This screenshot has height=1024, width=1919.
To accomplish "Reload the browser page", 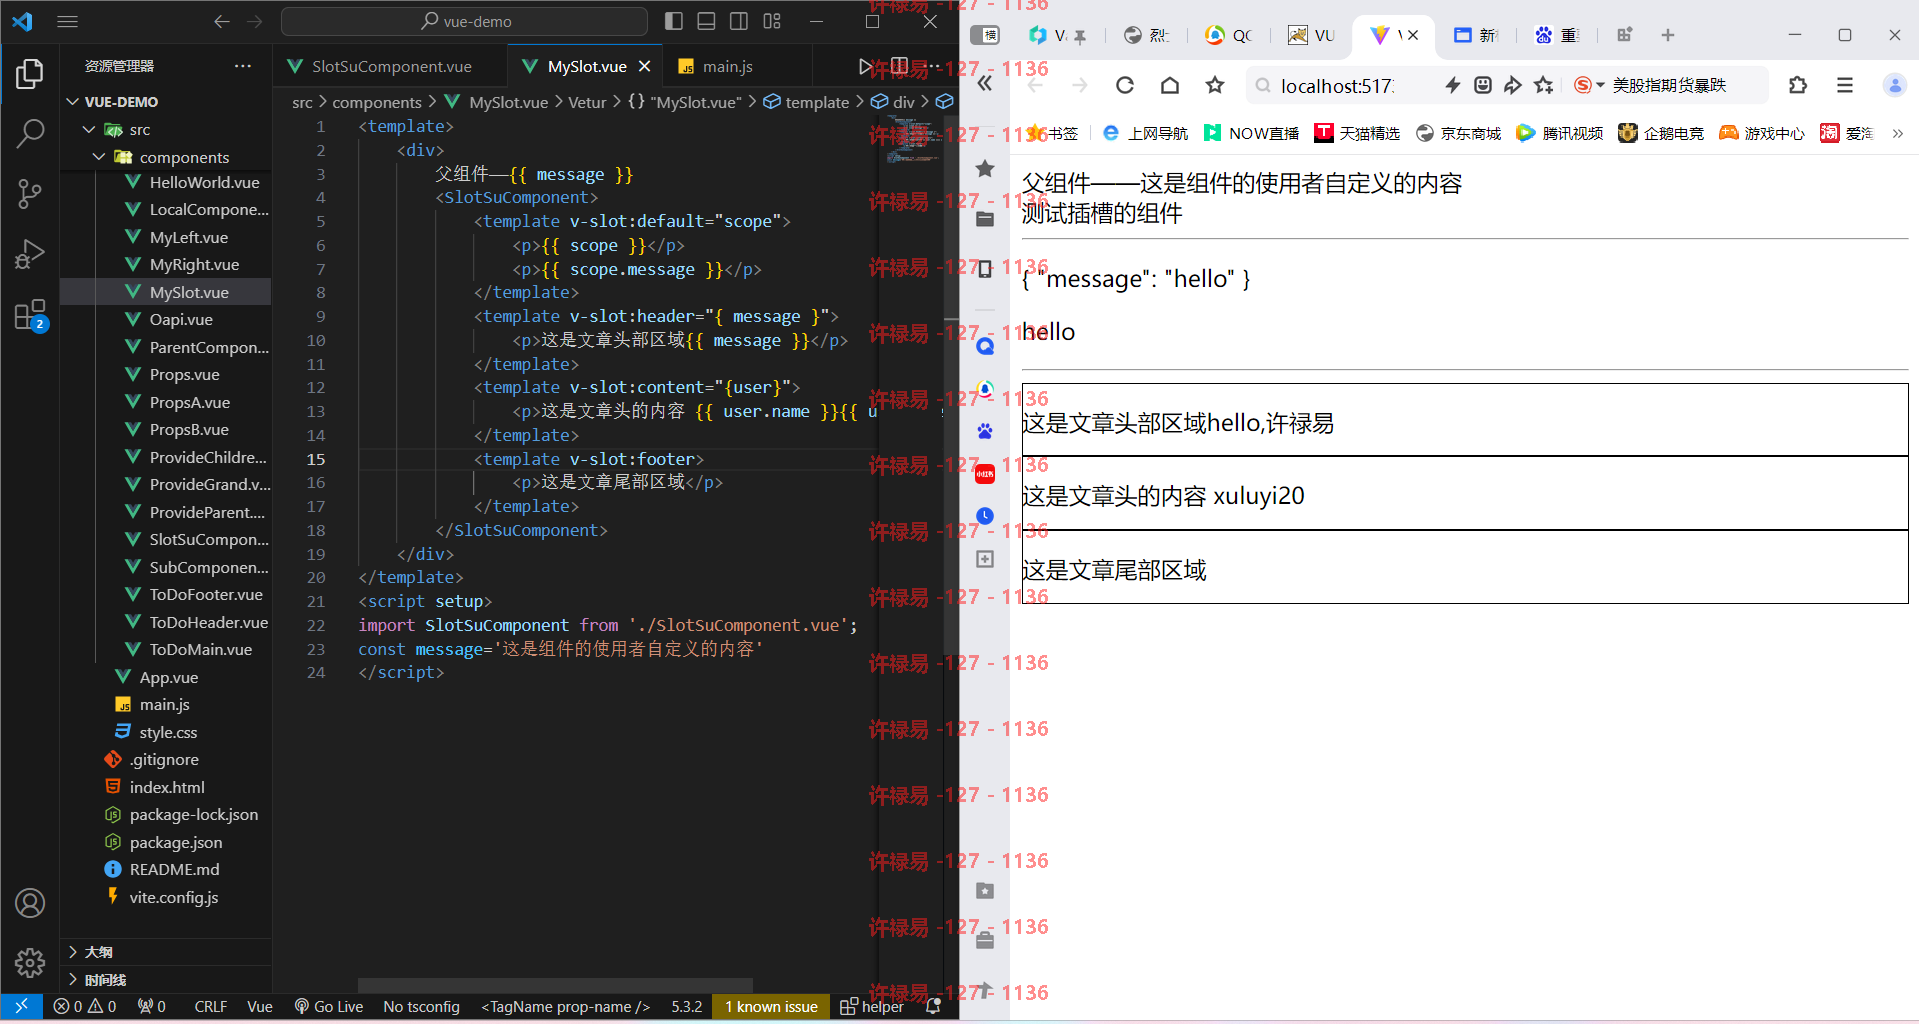I will [1125, 86].
